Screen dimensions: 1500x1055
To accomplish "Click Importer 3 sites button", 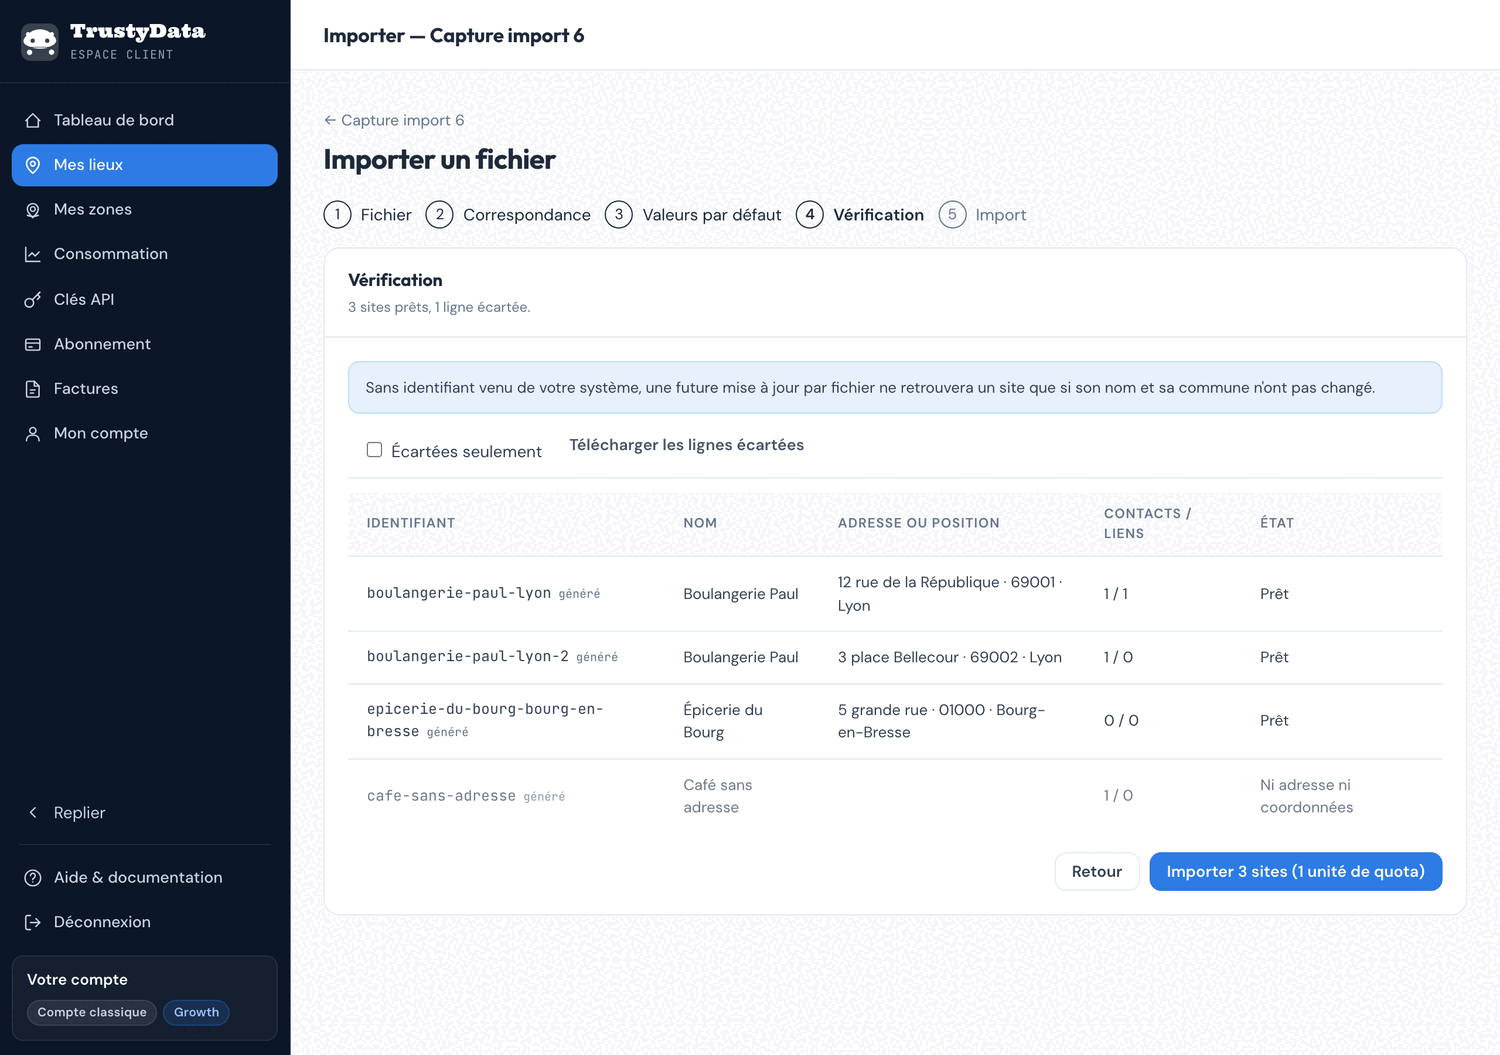I will (x=1295, y=871).
